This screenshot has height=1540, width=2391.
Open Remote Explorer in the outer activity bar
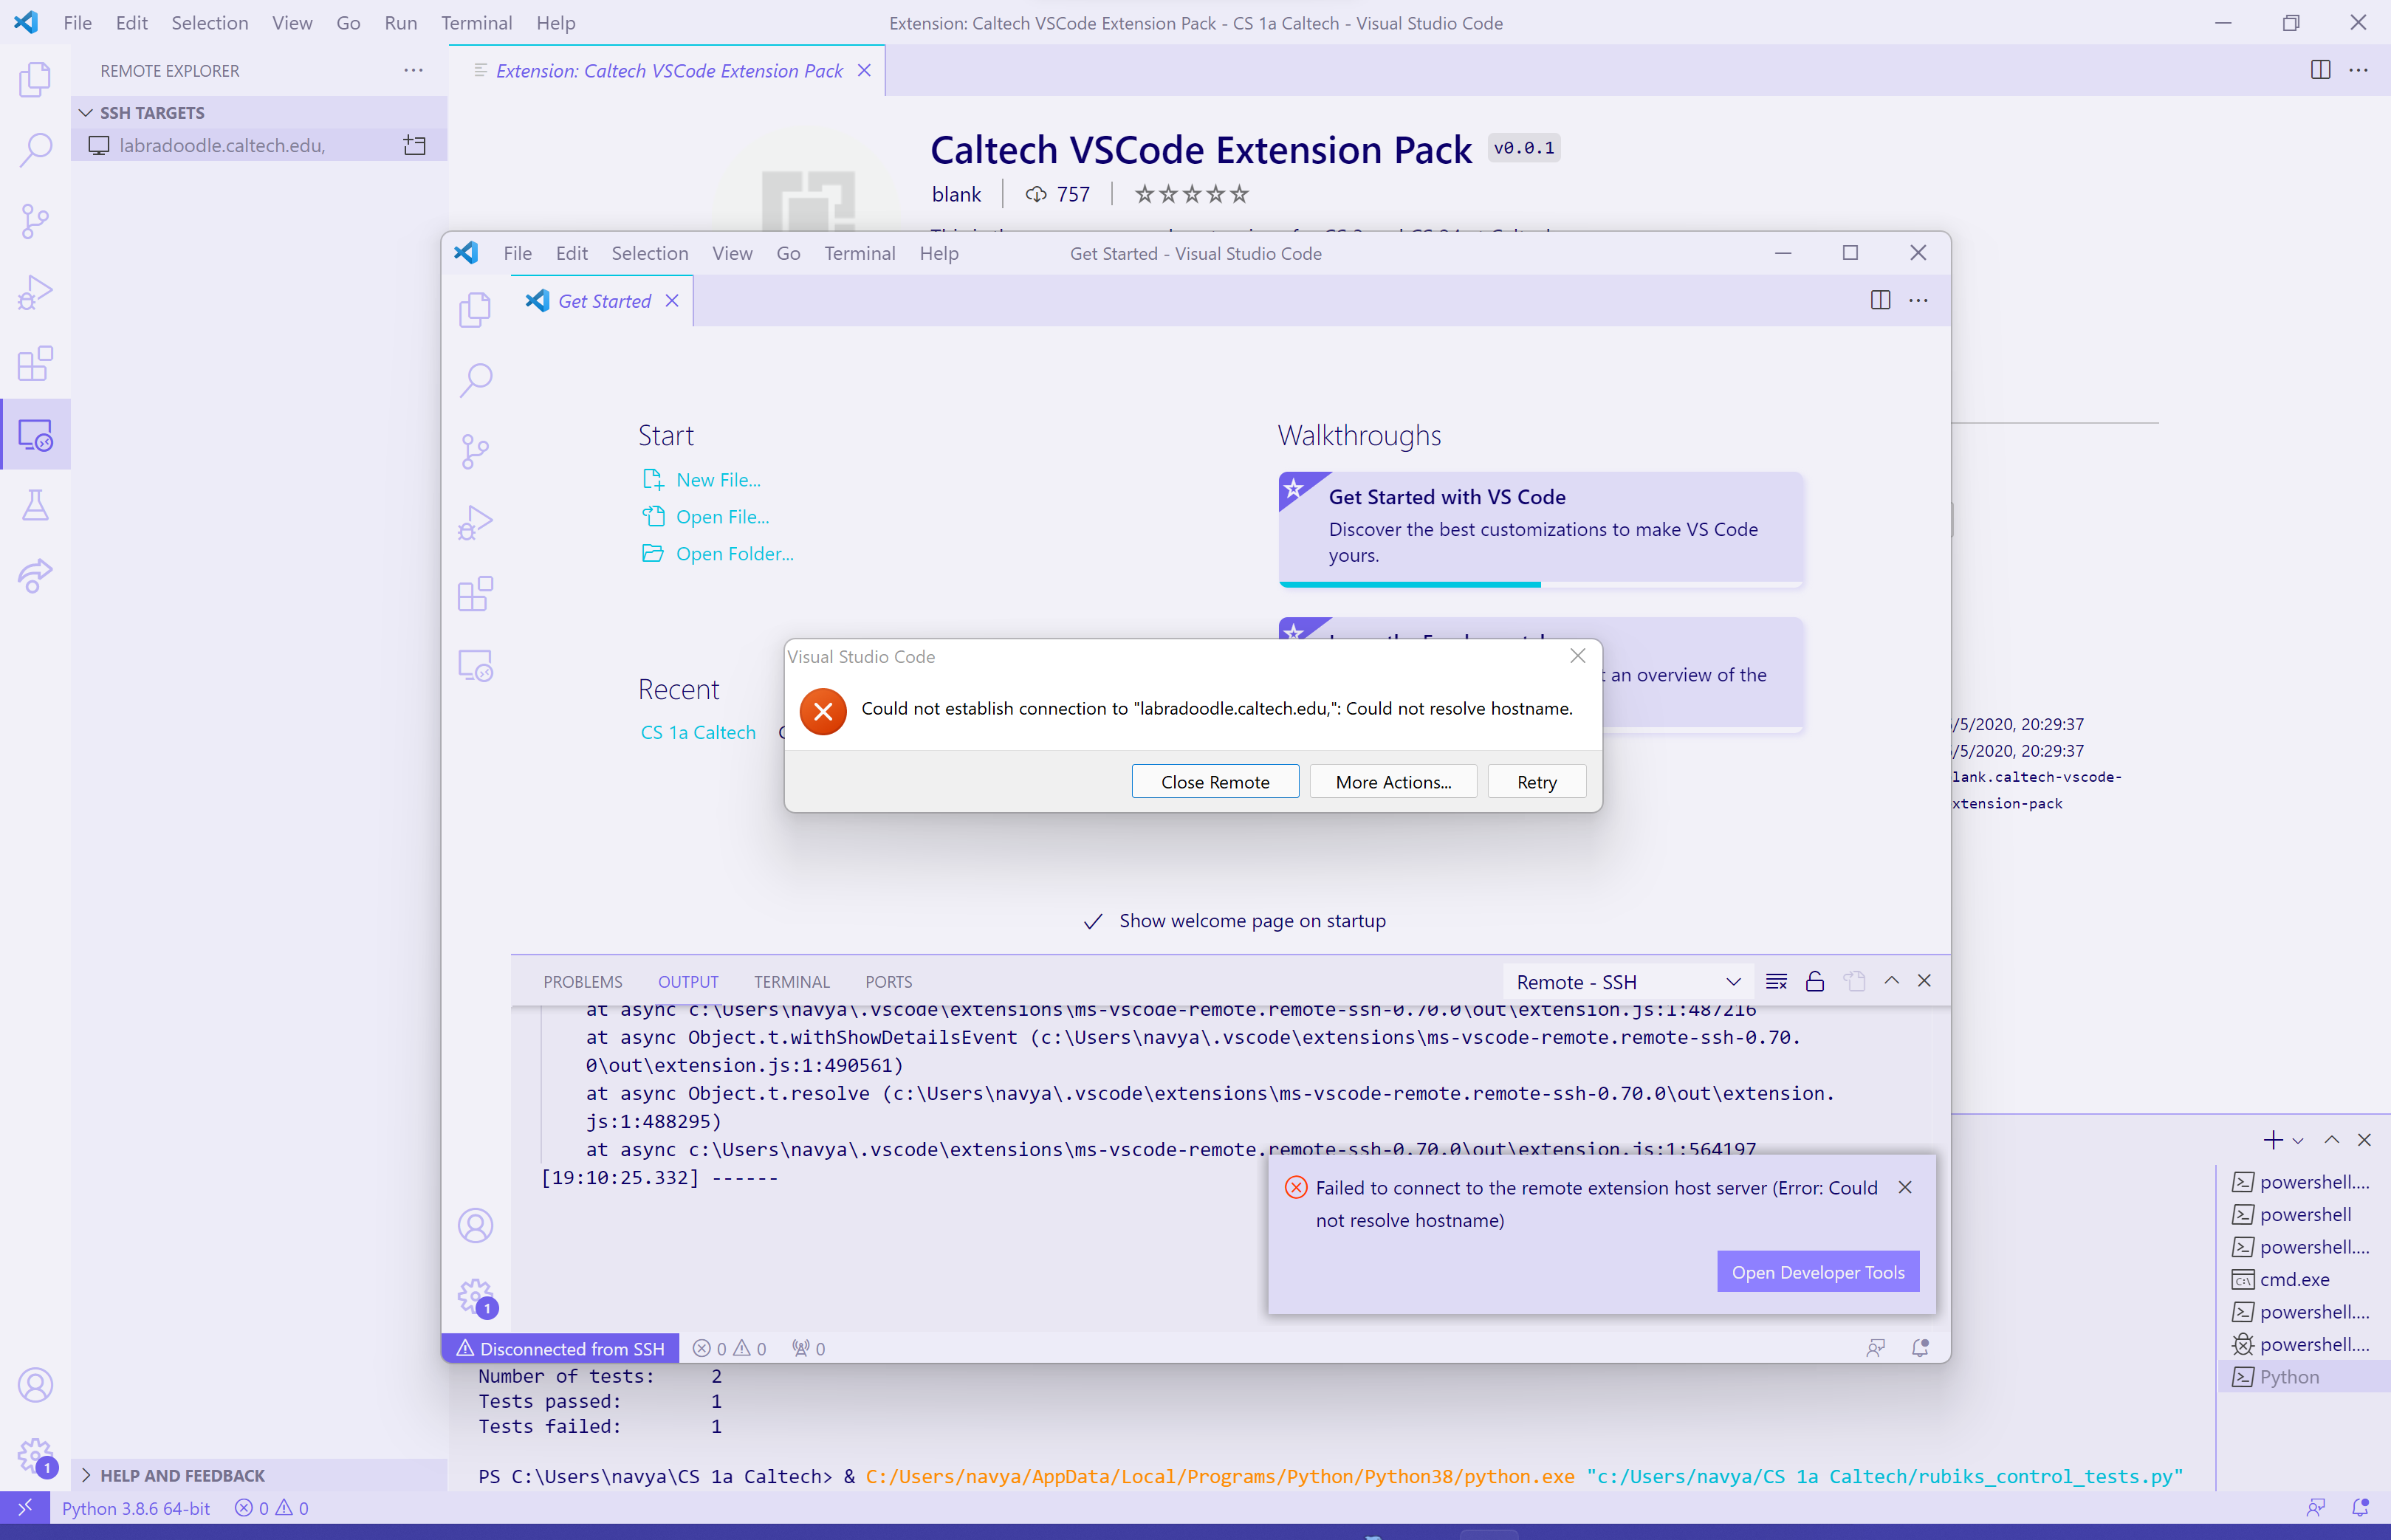[x=35, y=435]
